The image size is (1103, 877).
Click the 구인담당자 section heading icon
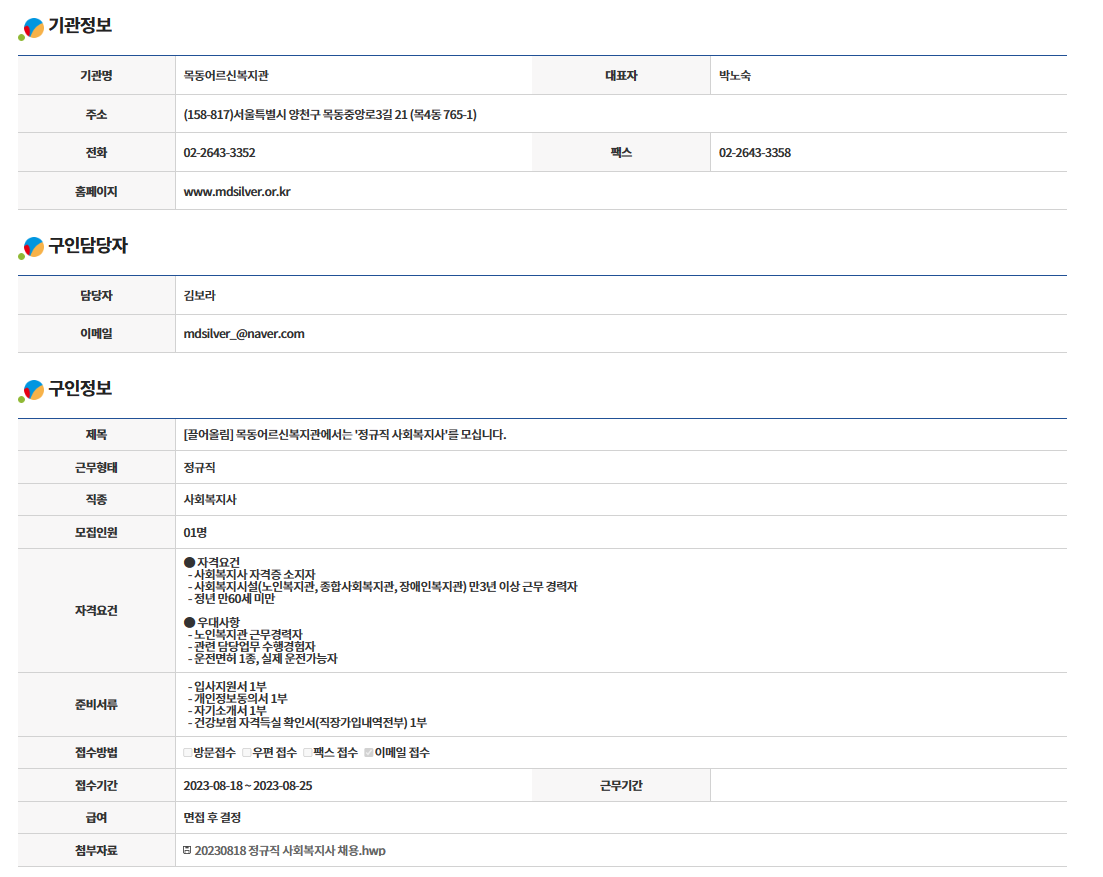pos(32,247)
